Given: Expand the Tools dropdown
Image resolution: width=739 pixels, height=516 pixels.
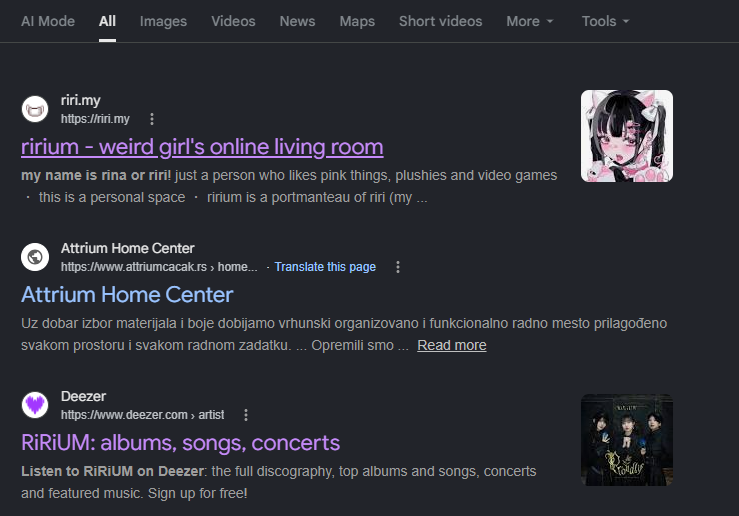Looking at the screenshot, I should 606,21.
